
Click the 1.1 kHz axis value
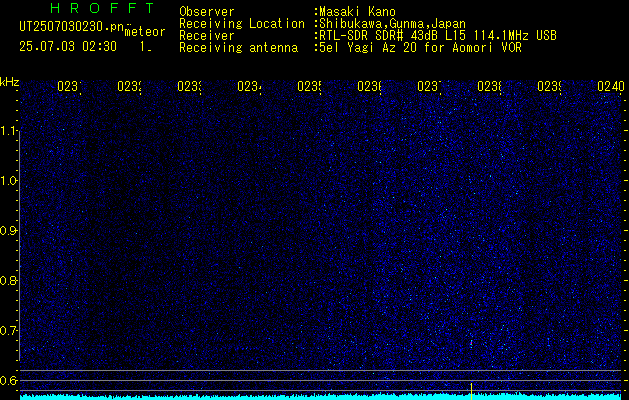pyautogui.click(x=9, y=131)
